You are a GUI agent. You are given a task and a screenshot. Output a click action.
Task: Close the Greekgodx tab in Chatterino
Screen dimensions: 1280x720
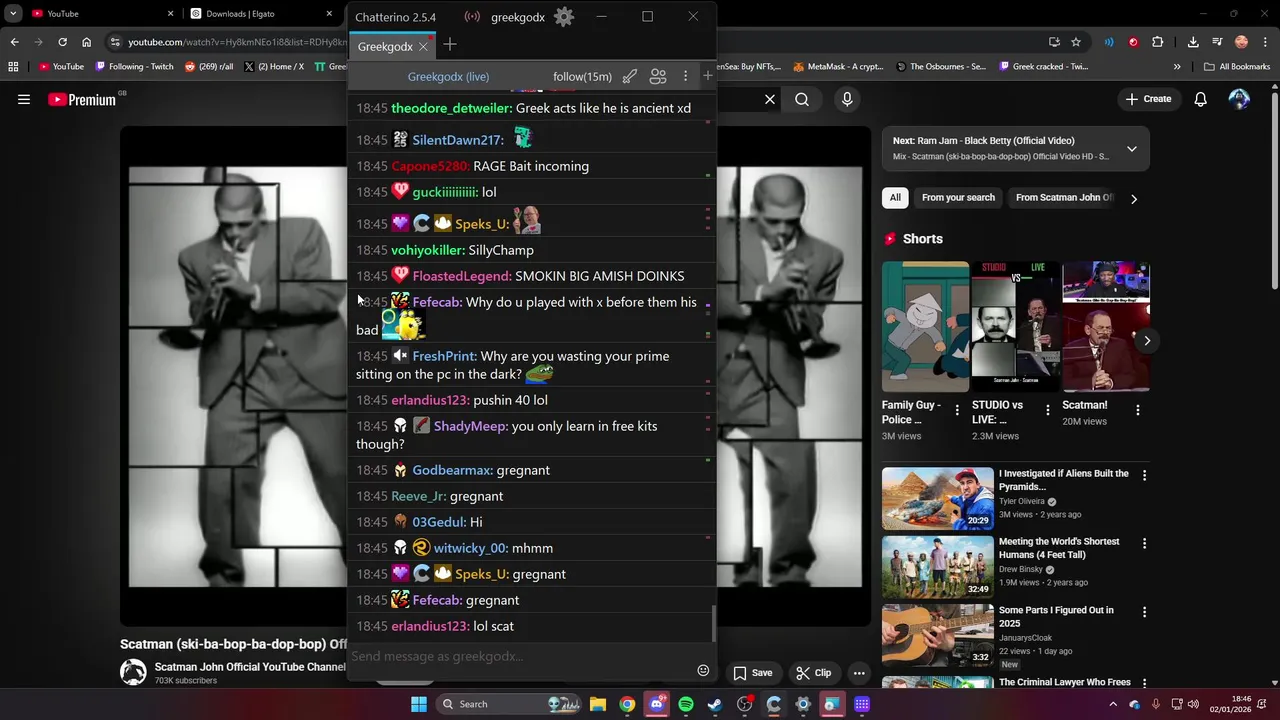(x=423, y=46)
